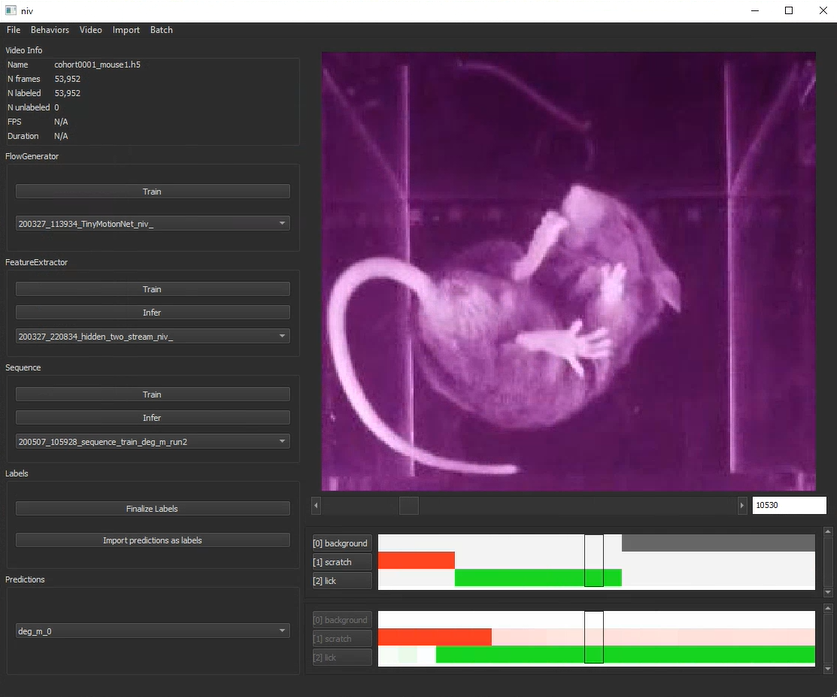The image size is (837, 697).
Task: Toggle the [2] lick label button
Action: click(341, 581)
